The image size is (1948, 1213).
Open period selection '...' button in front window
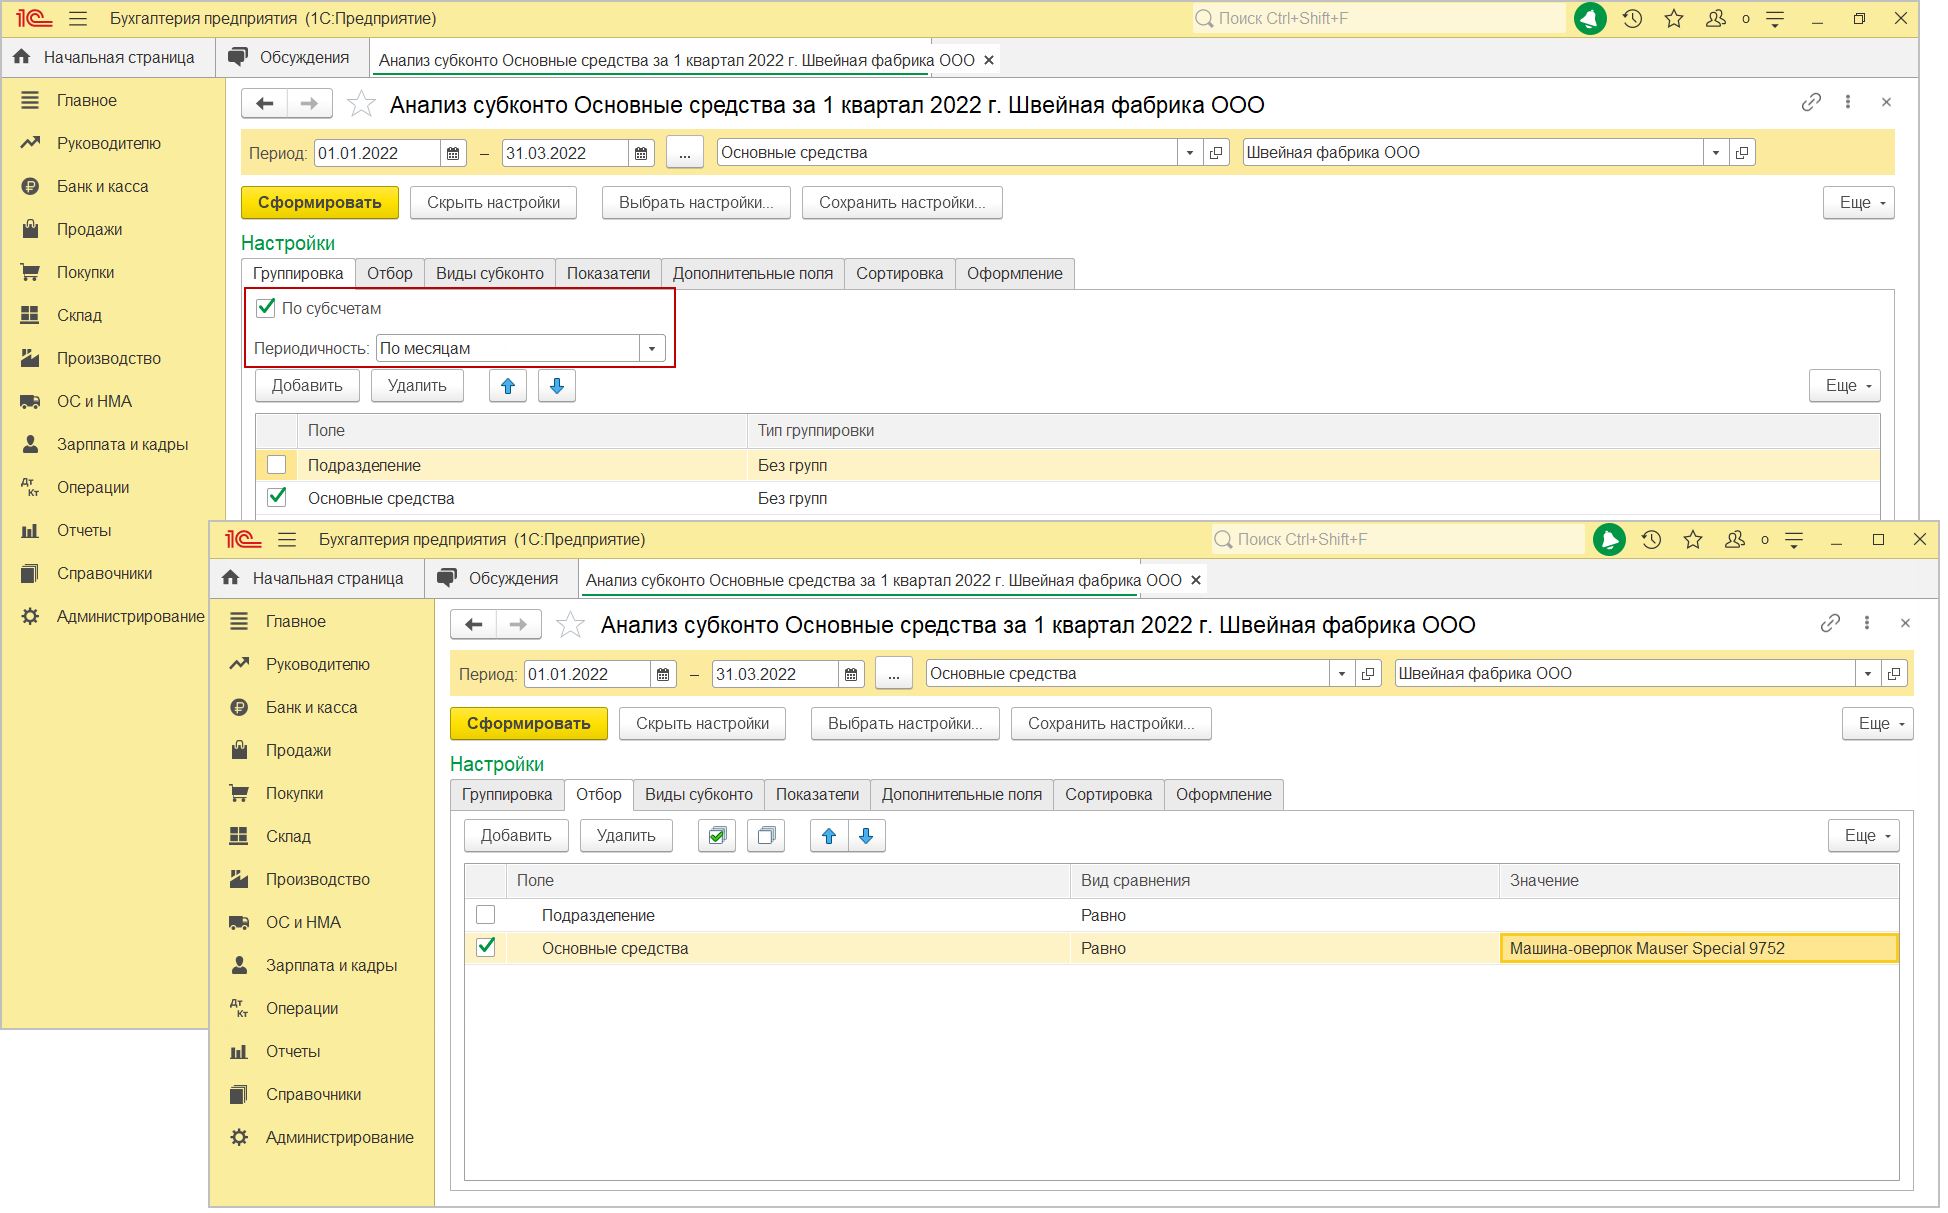[x=894, y=674]
